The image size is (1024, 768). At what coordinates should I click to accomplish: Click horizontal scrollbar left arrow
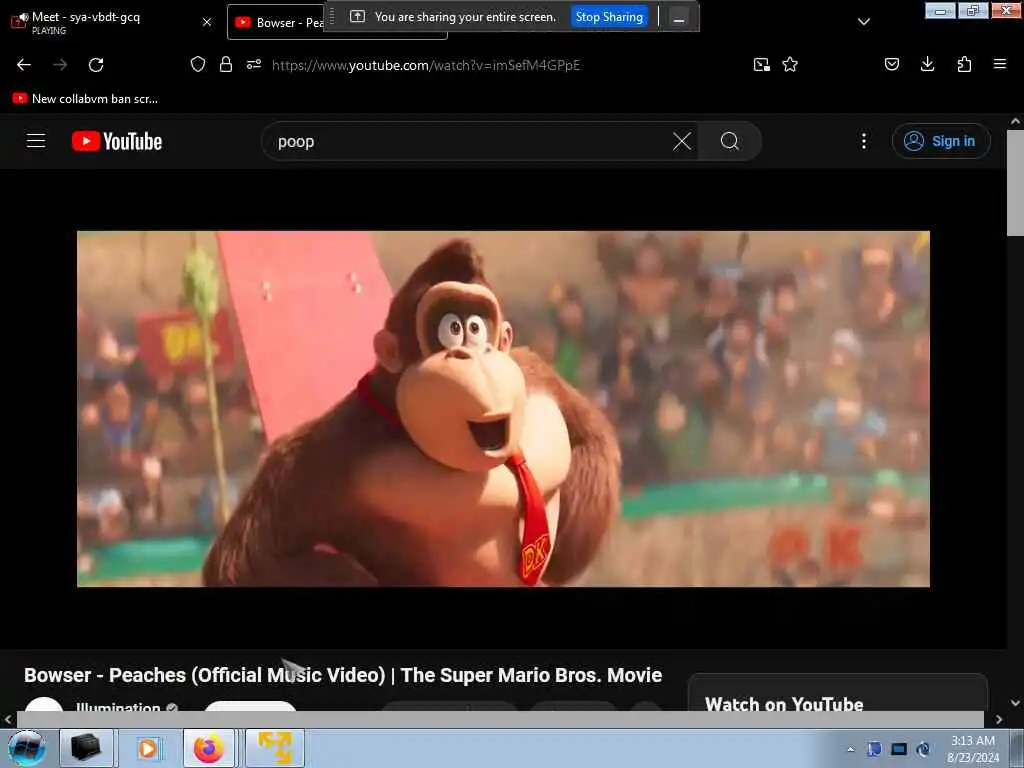pyautogui.click(x=8, y=719)
